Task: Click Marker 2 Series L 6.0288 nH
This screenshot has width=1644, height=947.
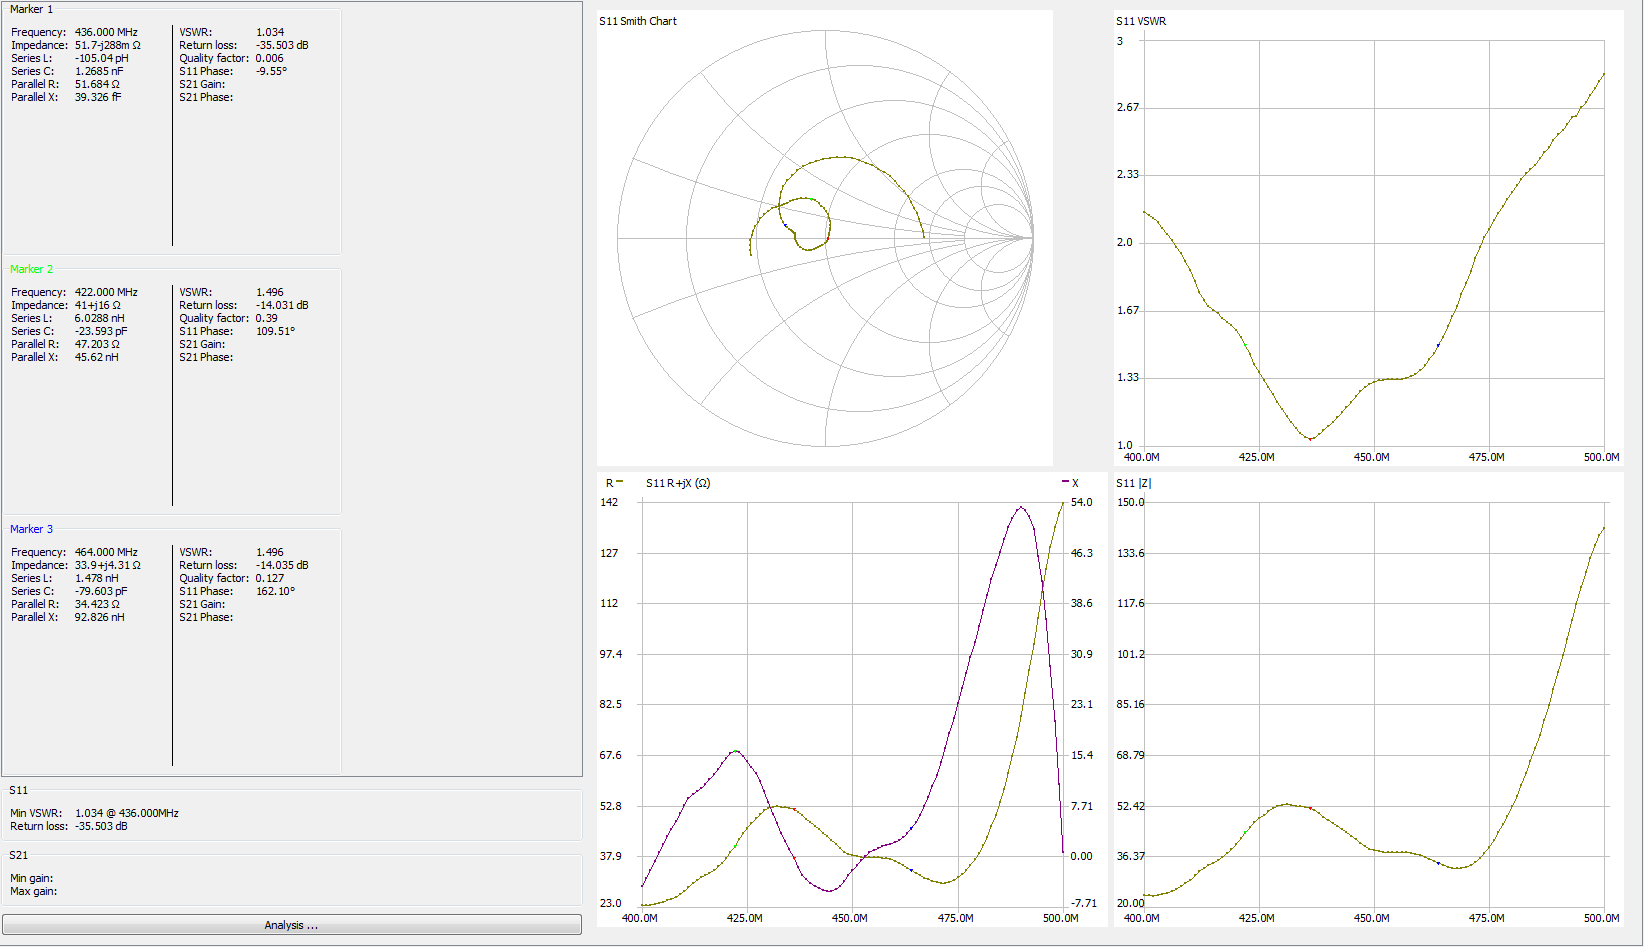Action: pyautogui.click(x=99, y=318)
